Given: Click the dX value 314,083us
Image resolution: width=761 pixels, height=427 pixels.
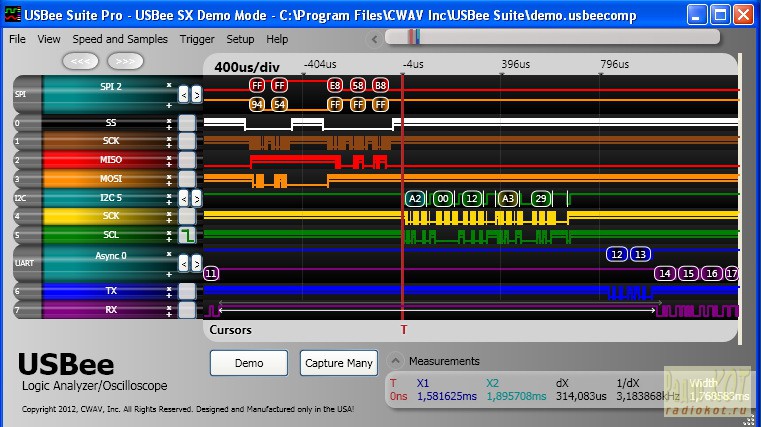Looking at the screenshot, I should click(x=581, y=396).
